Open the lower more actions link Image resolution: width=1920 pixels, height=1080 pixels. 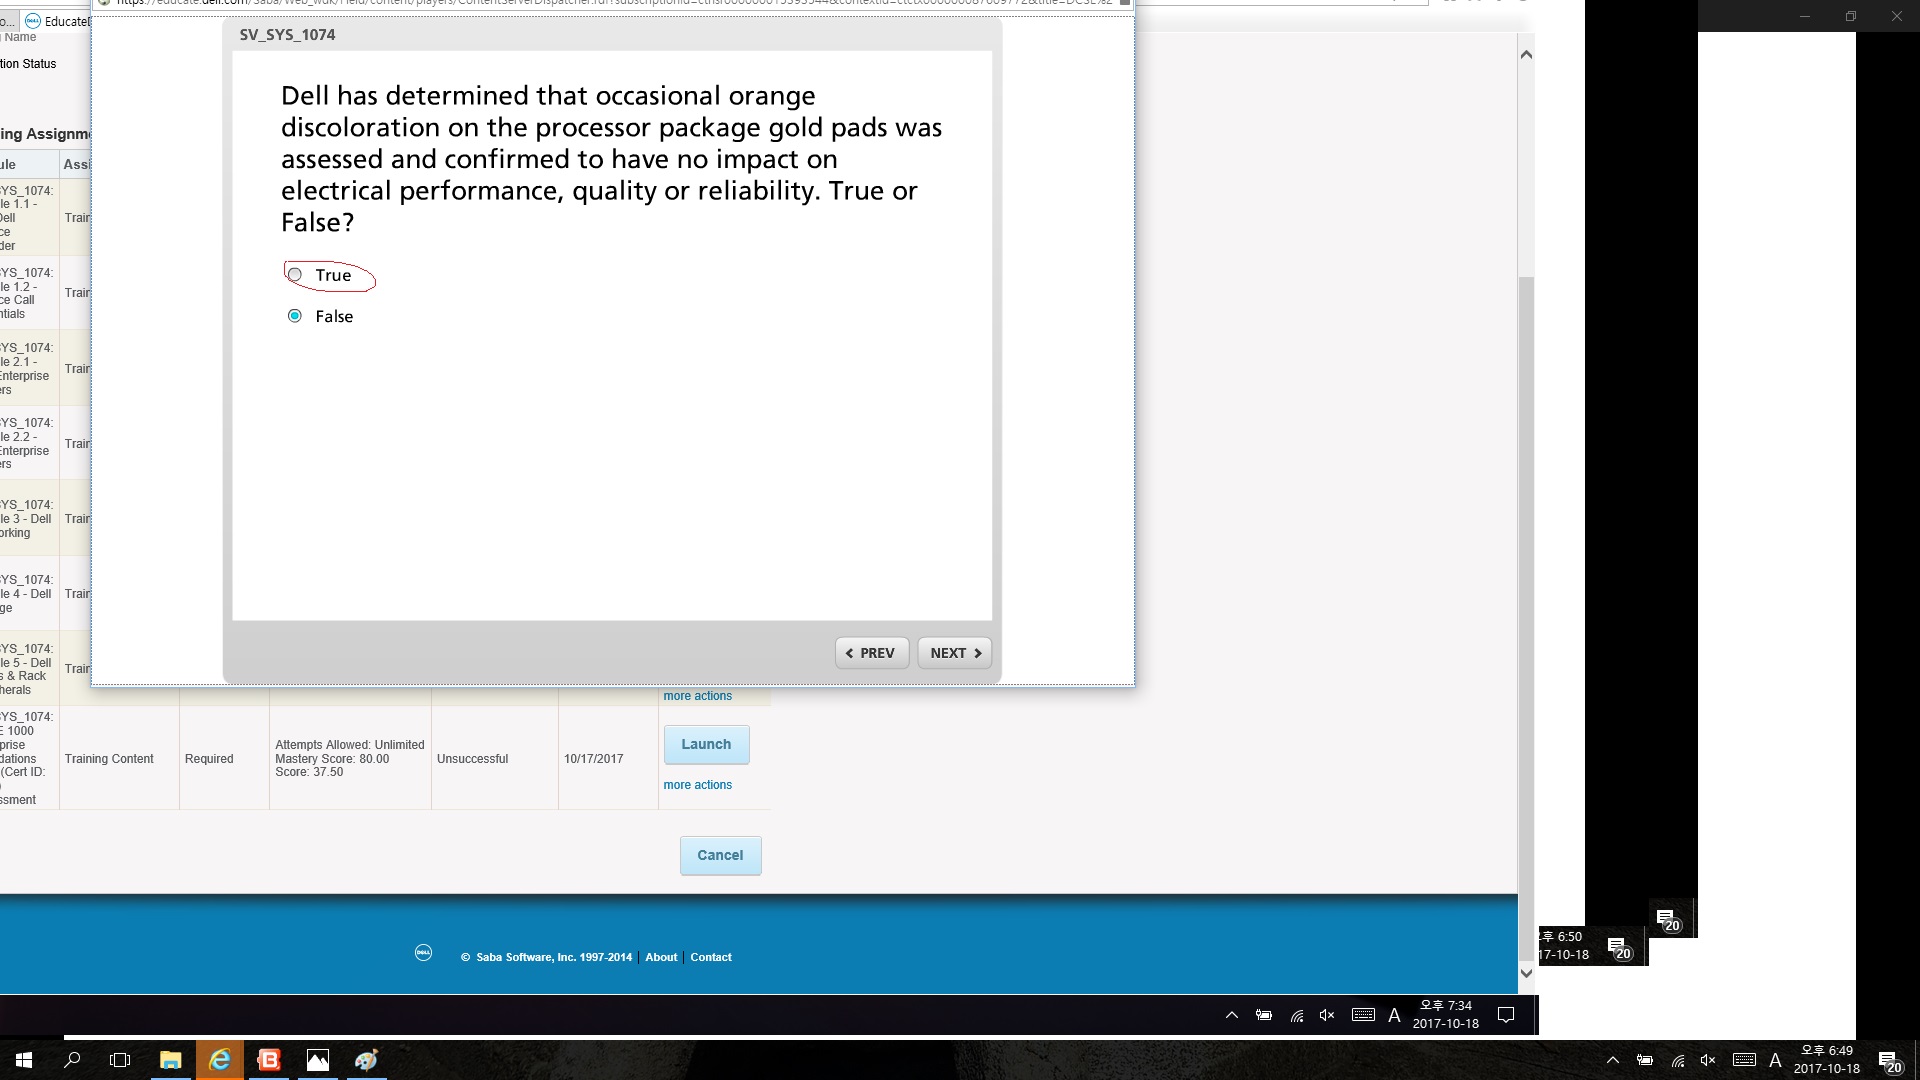(697, 785)
